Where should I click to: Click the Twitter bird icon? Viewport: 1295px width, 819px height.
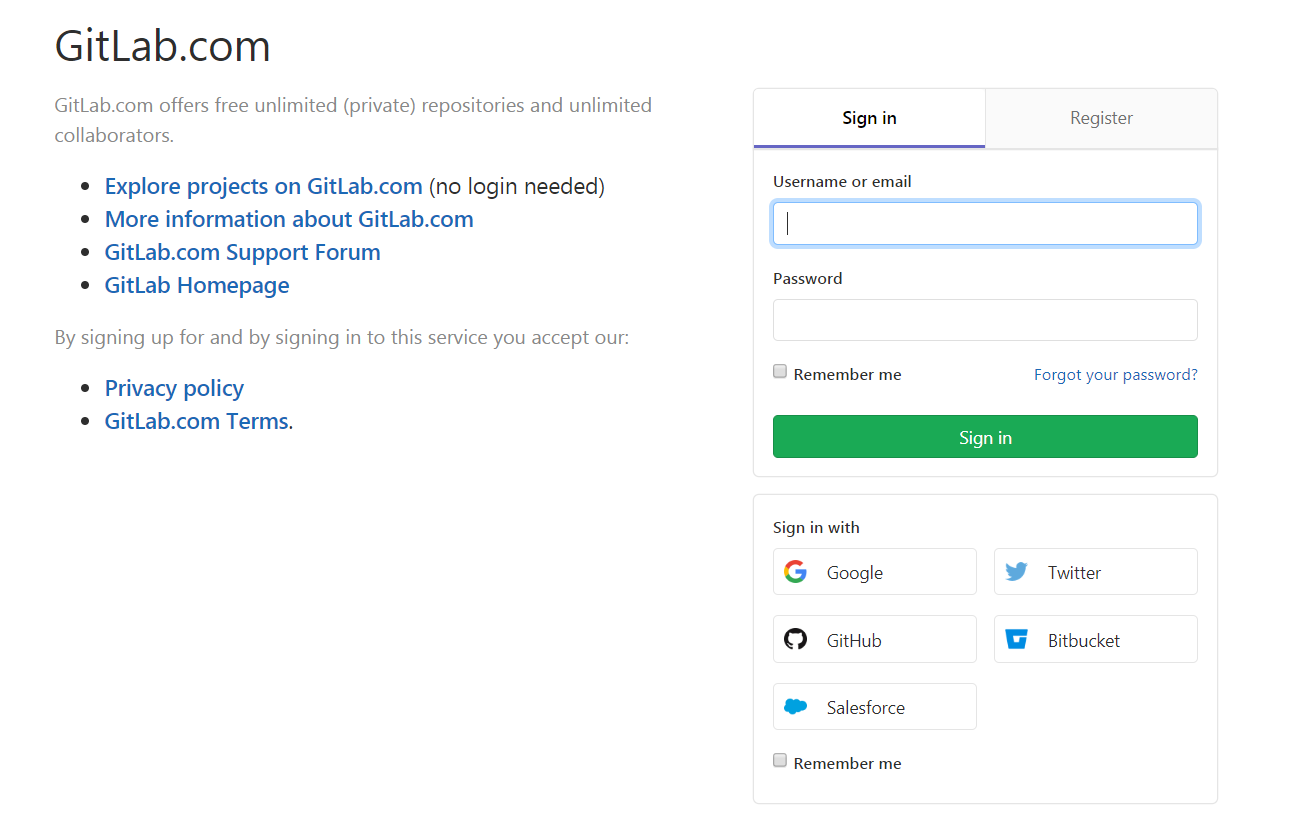tap(1016, 572)
